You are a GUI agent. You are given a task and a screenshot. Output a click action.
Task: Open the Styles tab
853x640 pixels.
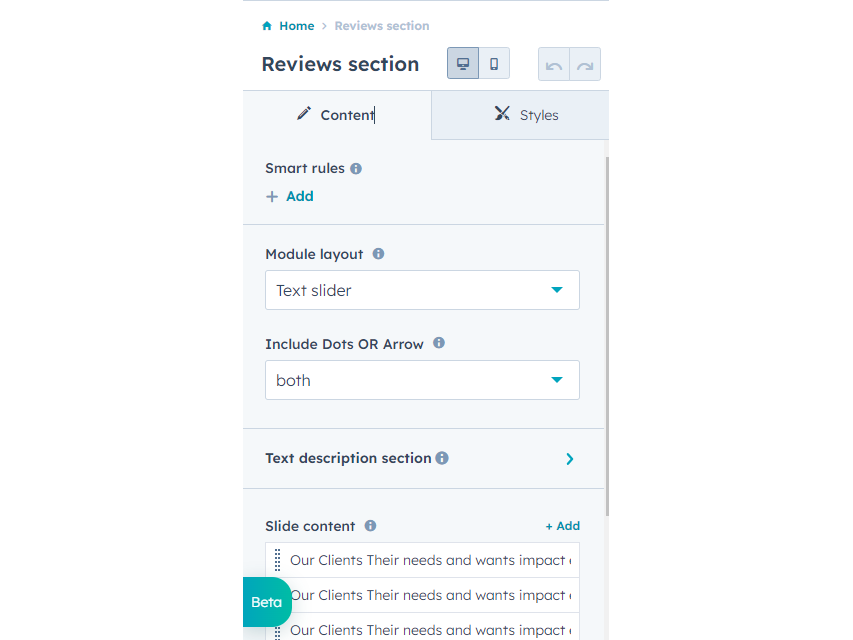526,115
